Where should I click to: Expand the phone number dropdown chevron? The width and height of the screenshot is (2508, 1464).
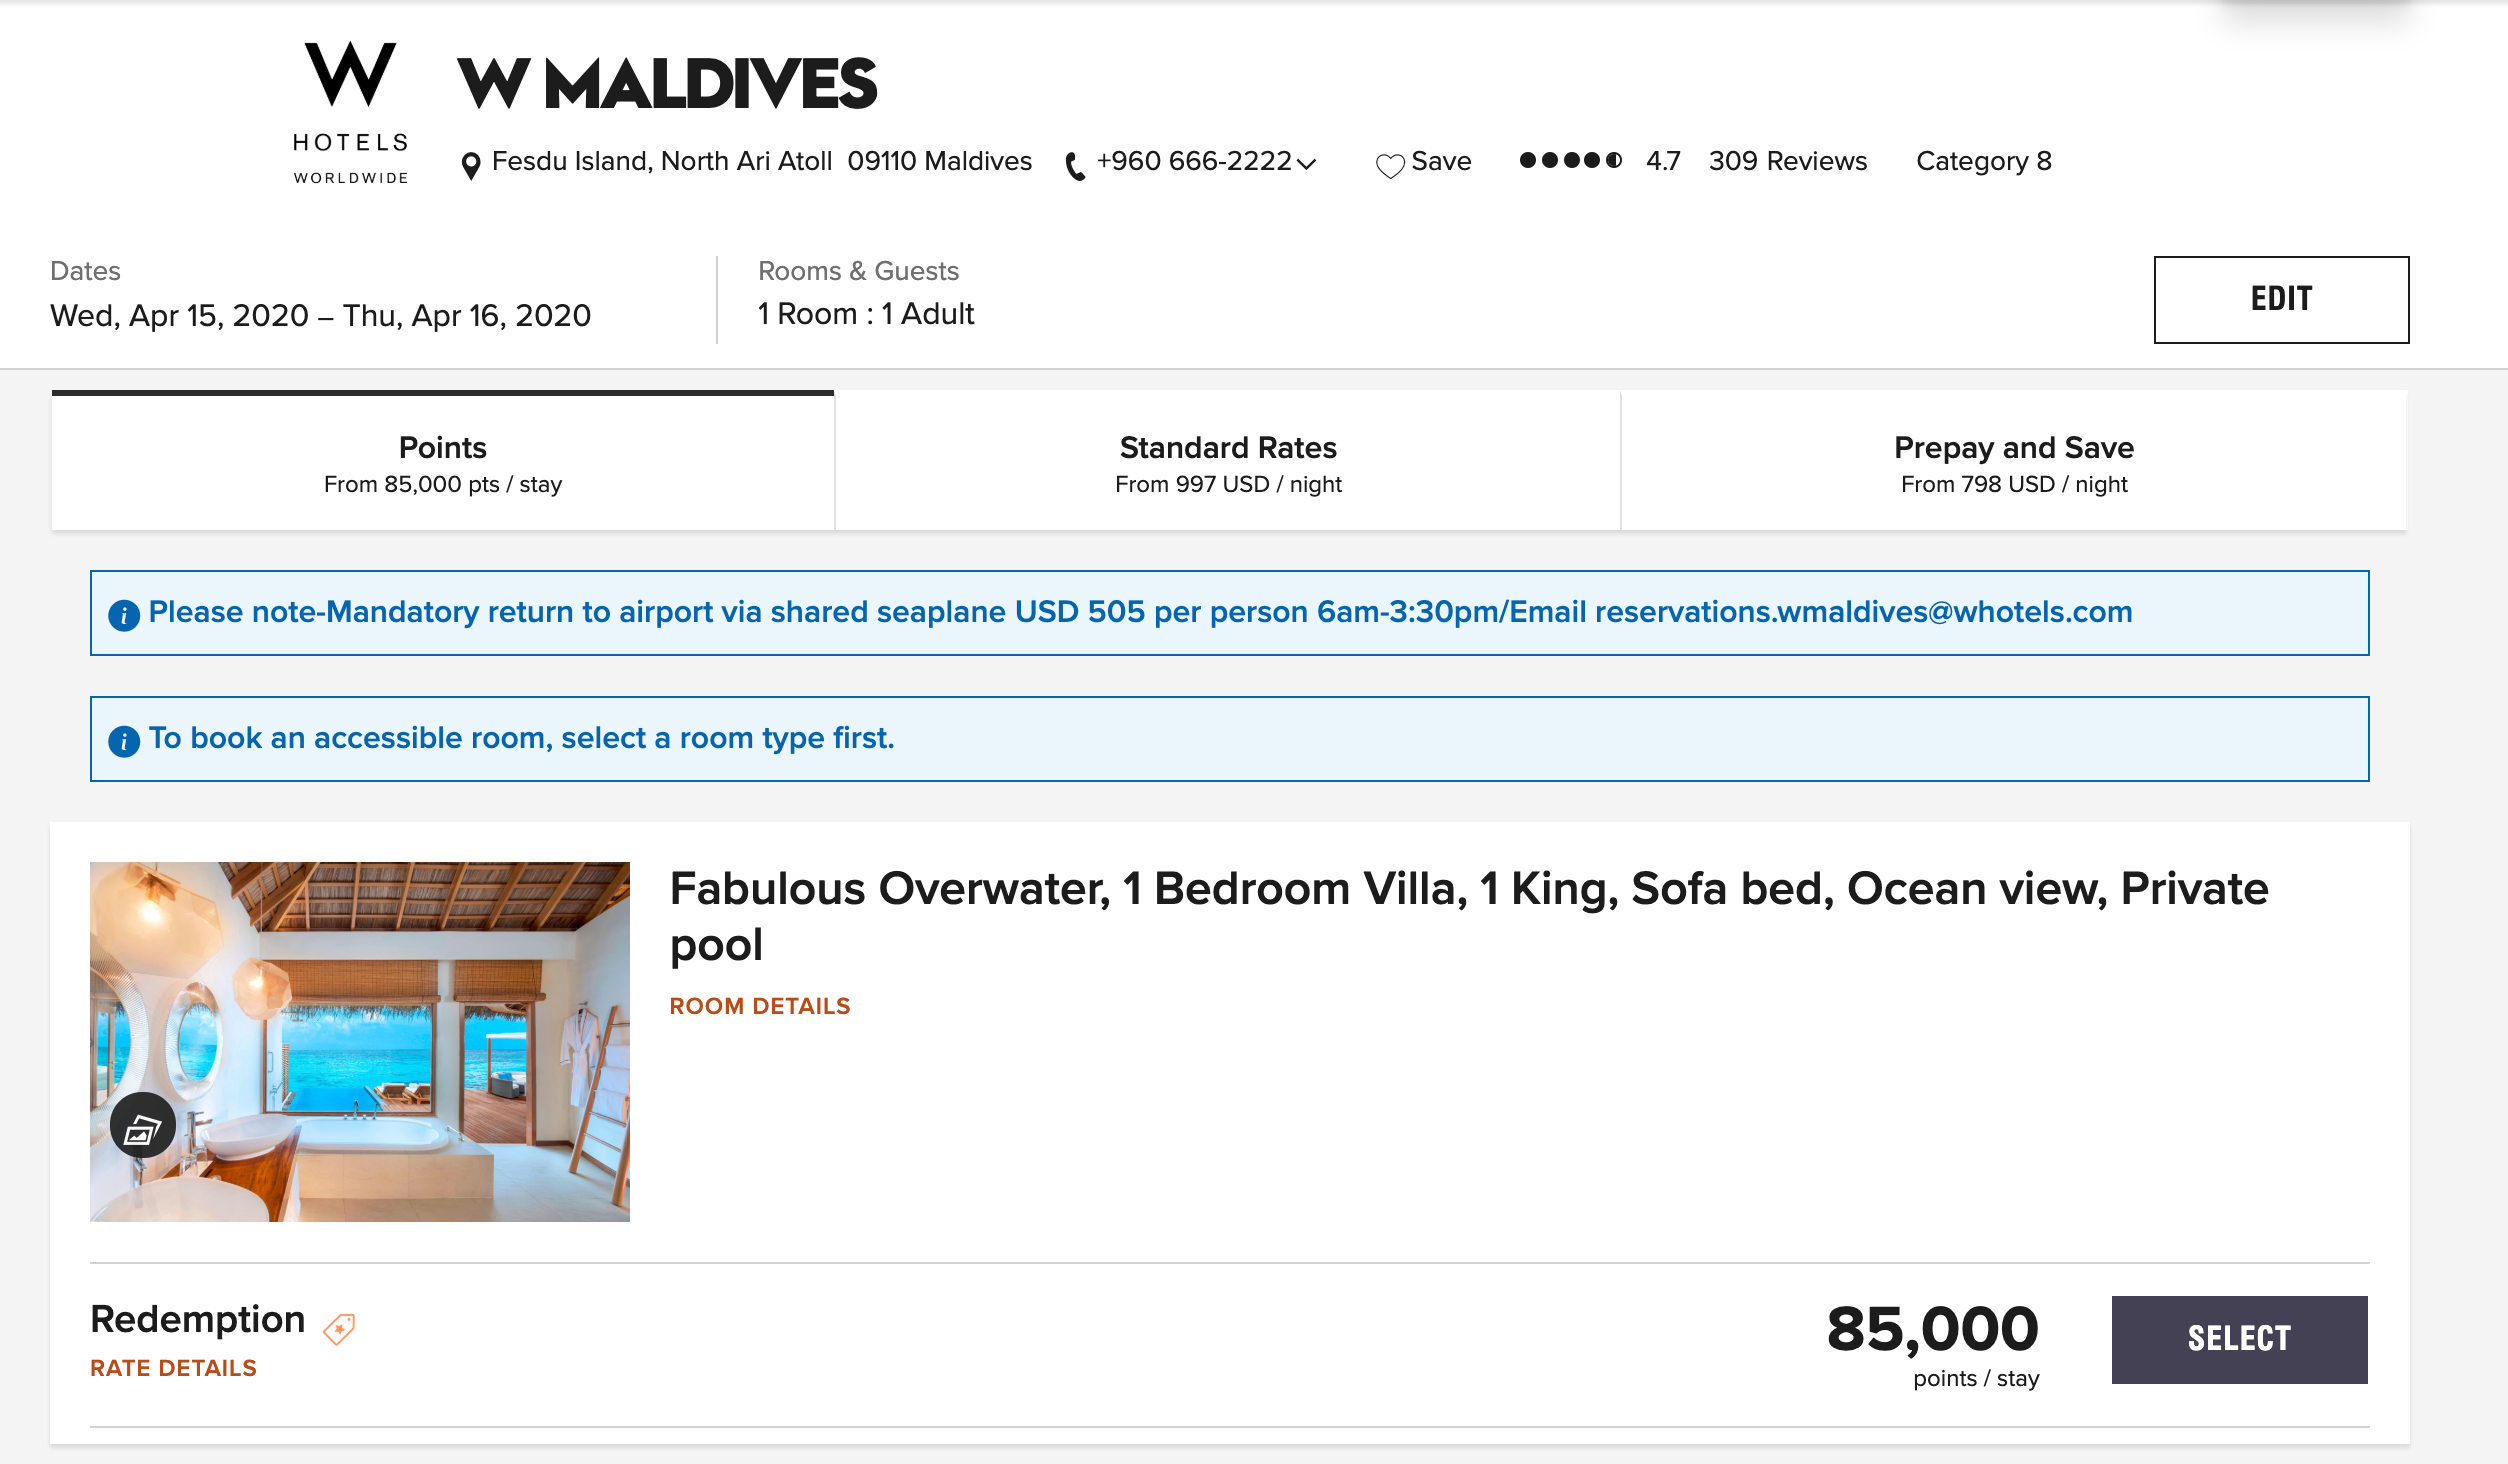point(1306,164)
